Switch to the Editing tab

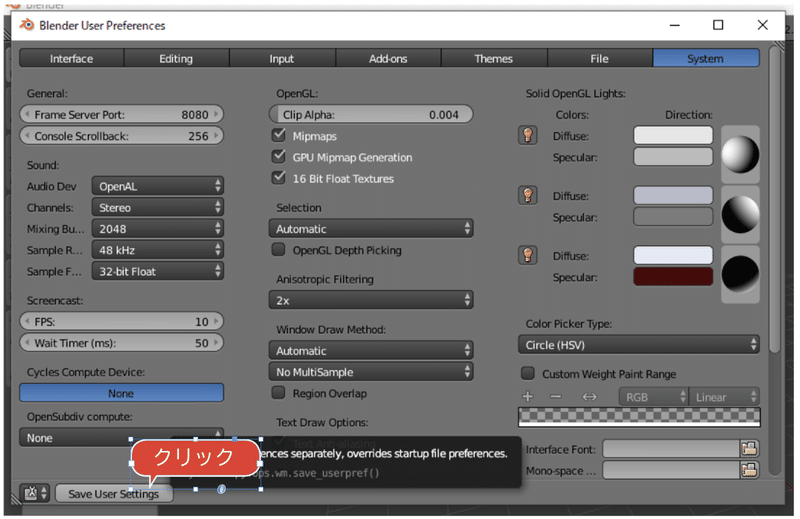(x=177, y=58)
